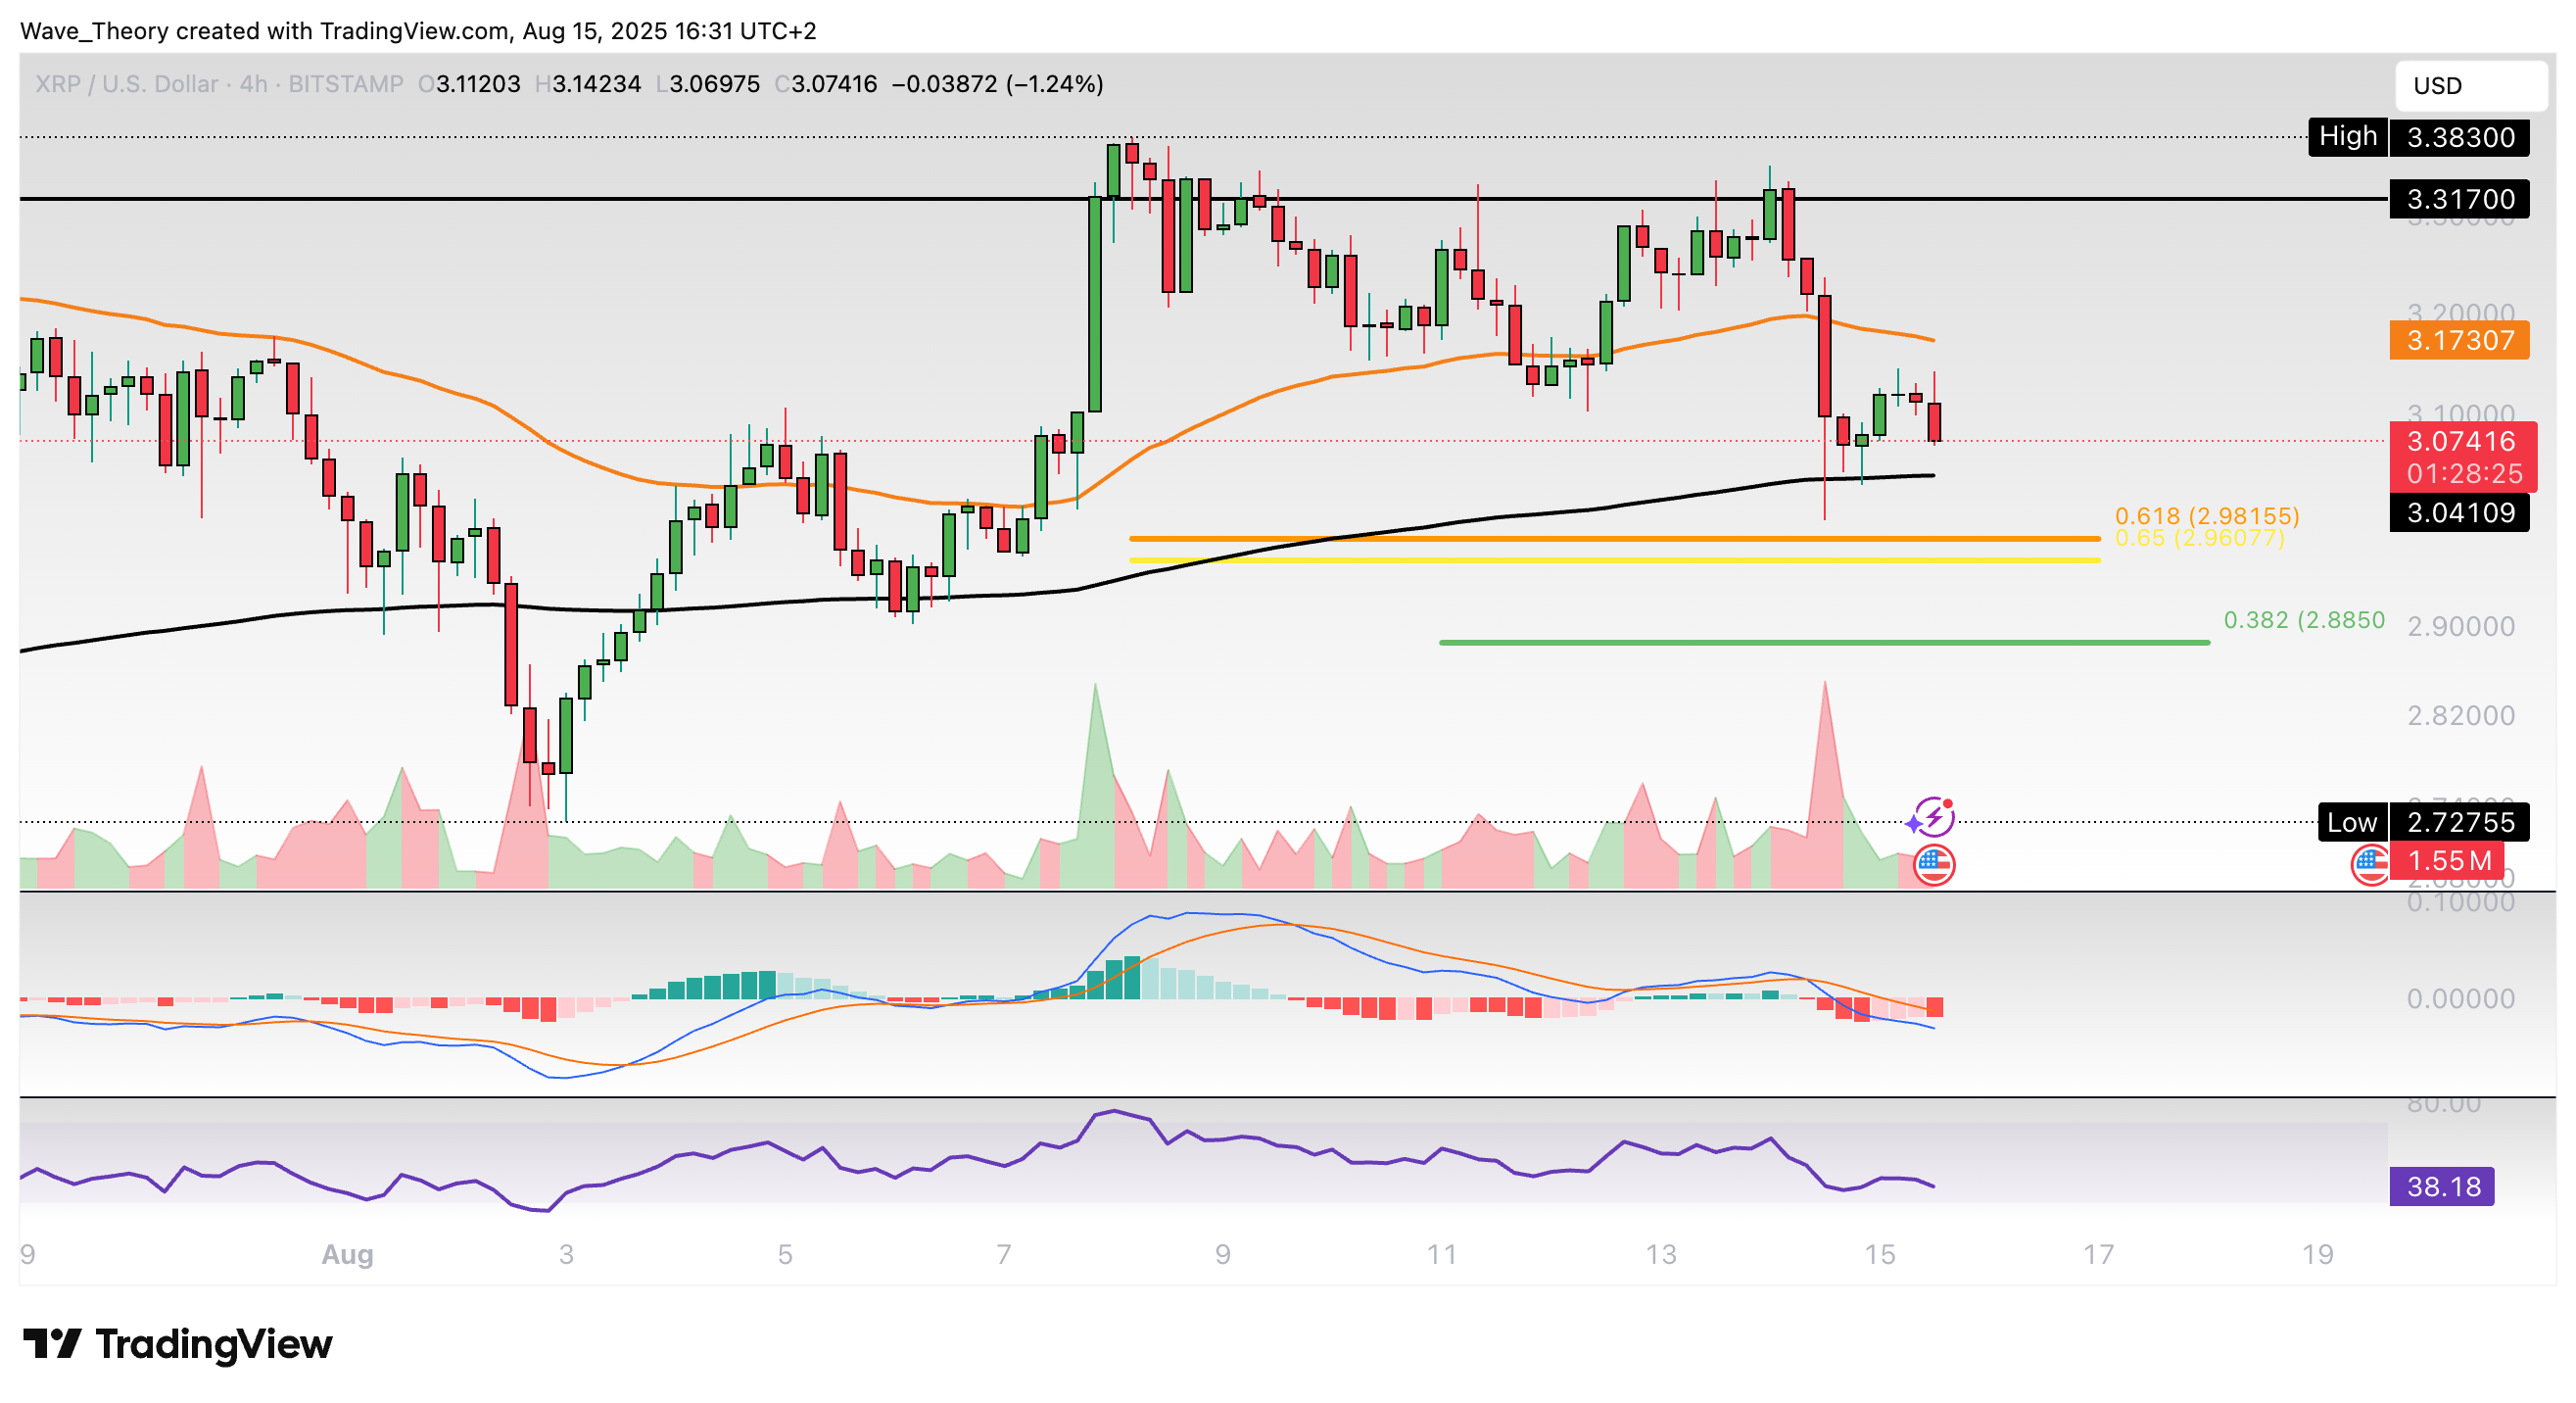Click the XRP / U.S. Dollar symbol title
Viewport: 2576px width, 1403px height.
coord(126,84)
